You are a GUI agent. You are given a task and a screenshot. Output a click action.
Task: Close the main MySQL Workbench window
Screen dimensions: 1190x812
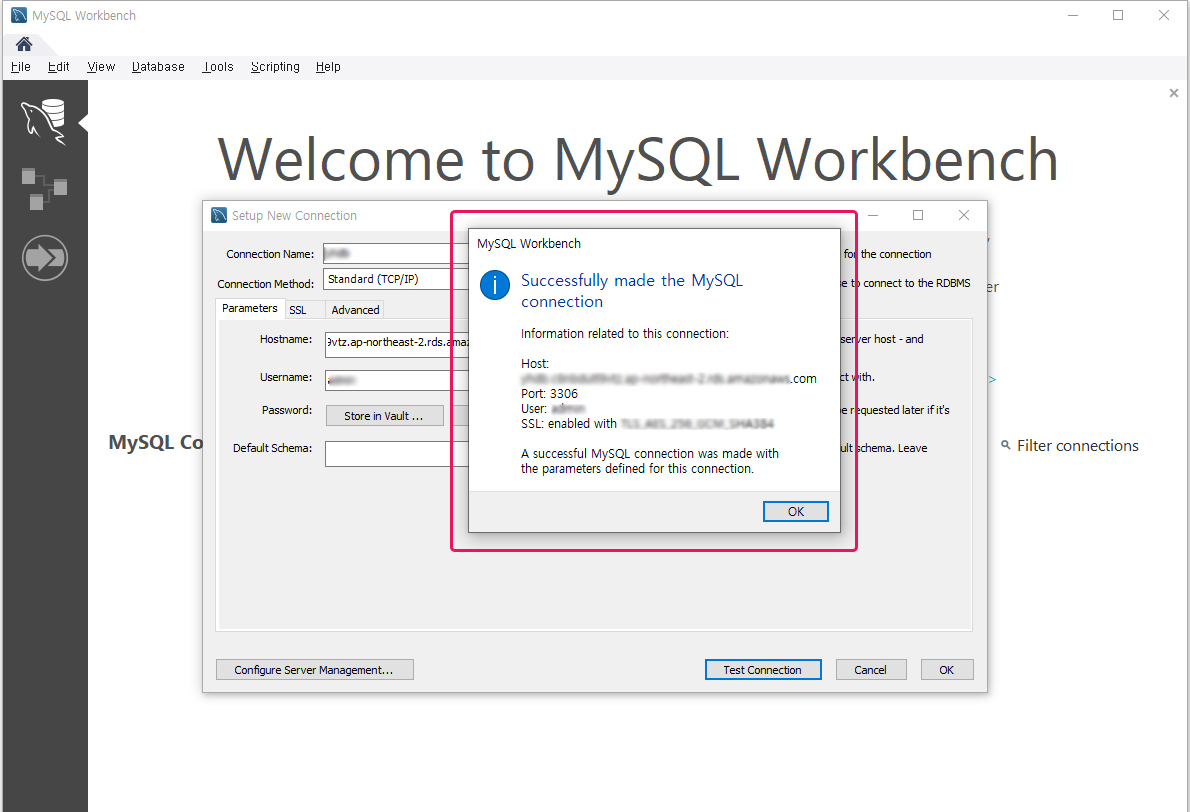(x=1163, y=15)
